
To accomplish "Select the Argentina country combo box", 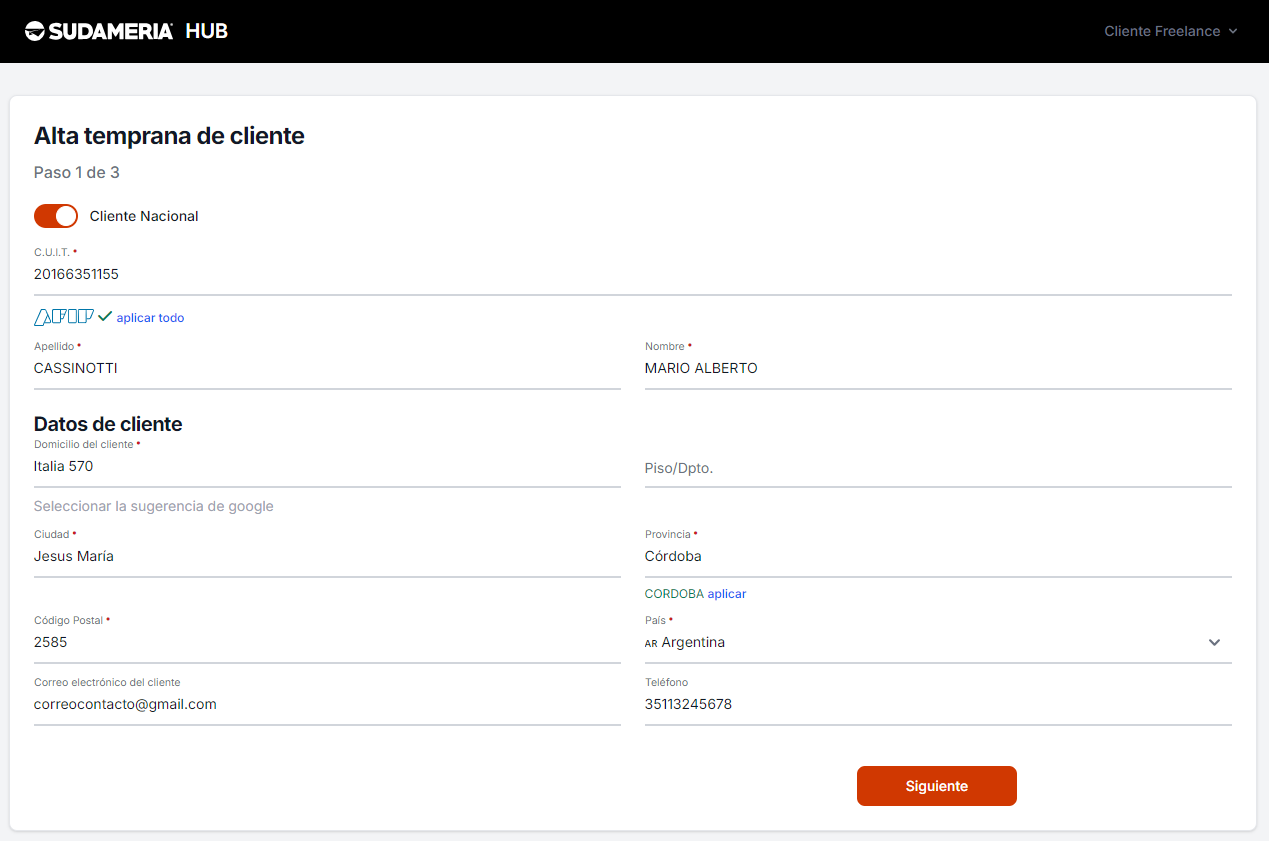I will coord(920,643).
